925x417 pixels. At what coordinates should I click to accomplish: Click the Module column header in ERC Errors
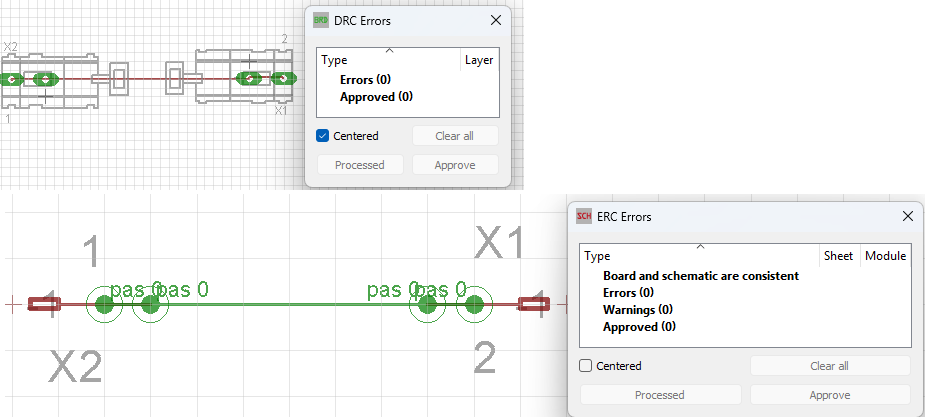(885, 256)
